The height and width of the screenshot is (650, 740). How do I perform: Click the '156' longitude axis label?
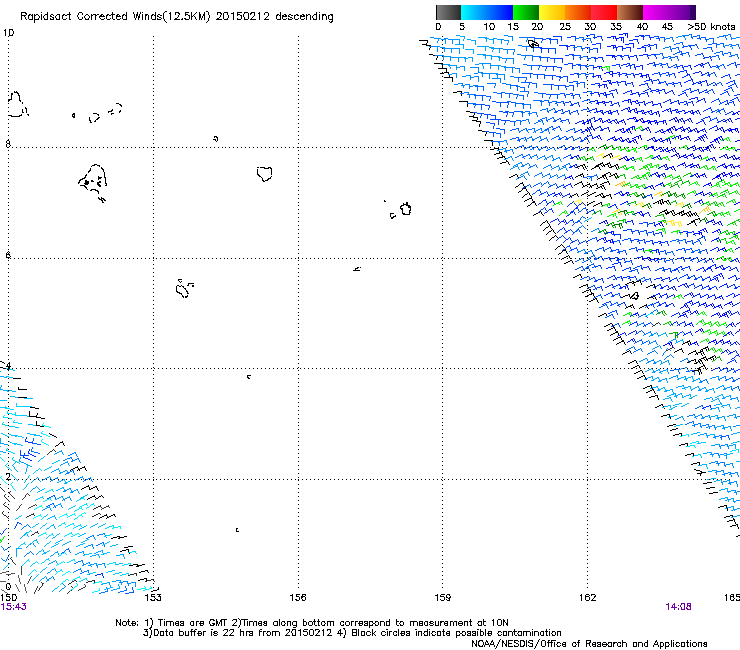(x=298, y=598)
